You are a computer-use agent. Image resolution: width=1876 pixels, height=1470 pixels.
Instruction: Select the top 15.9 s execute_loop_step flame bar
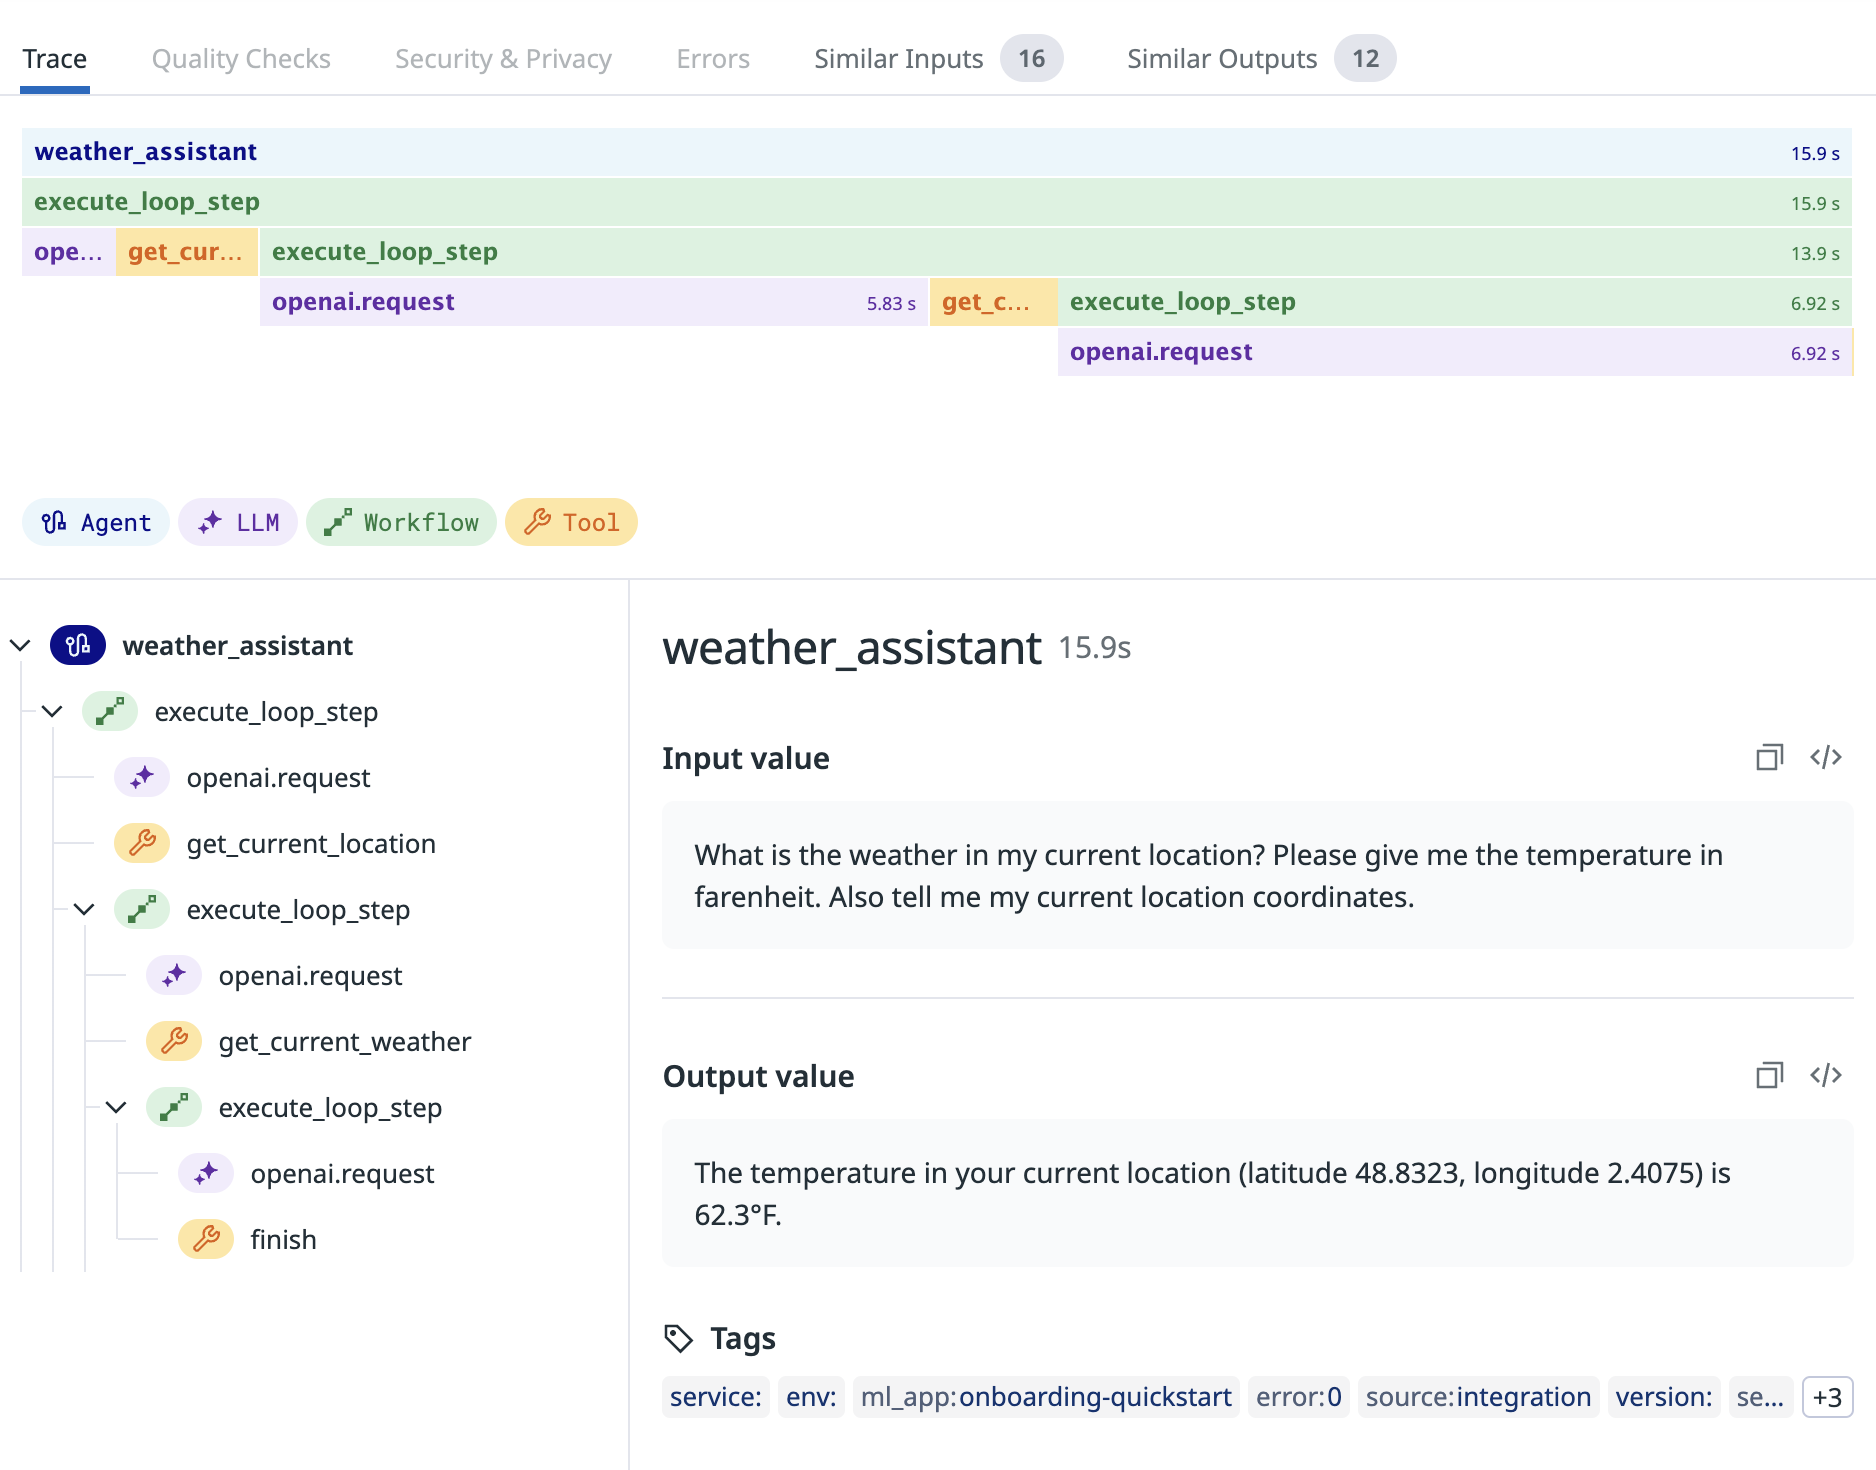tap(937, 202)
